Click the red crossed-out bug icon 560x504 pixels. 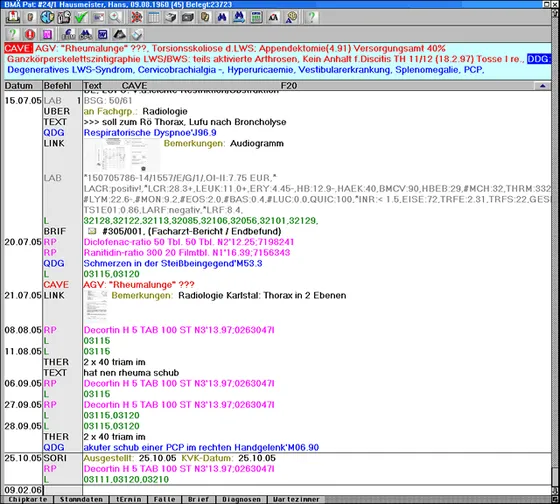136,17
